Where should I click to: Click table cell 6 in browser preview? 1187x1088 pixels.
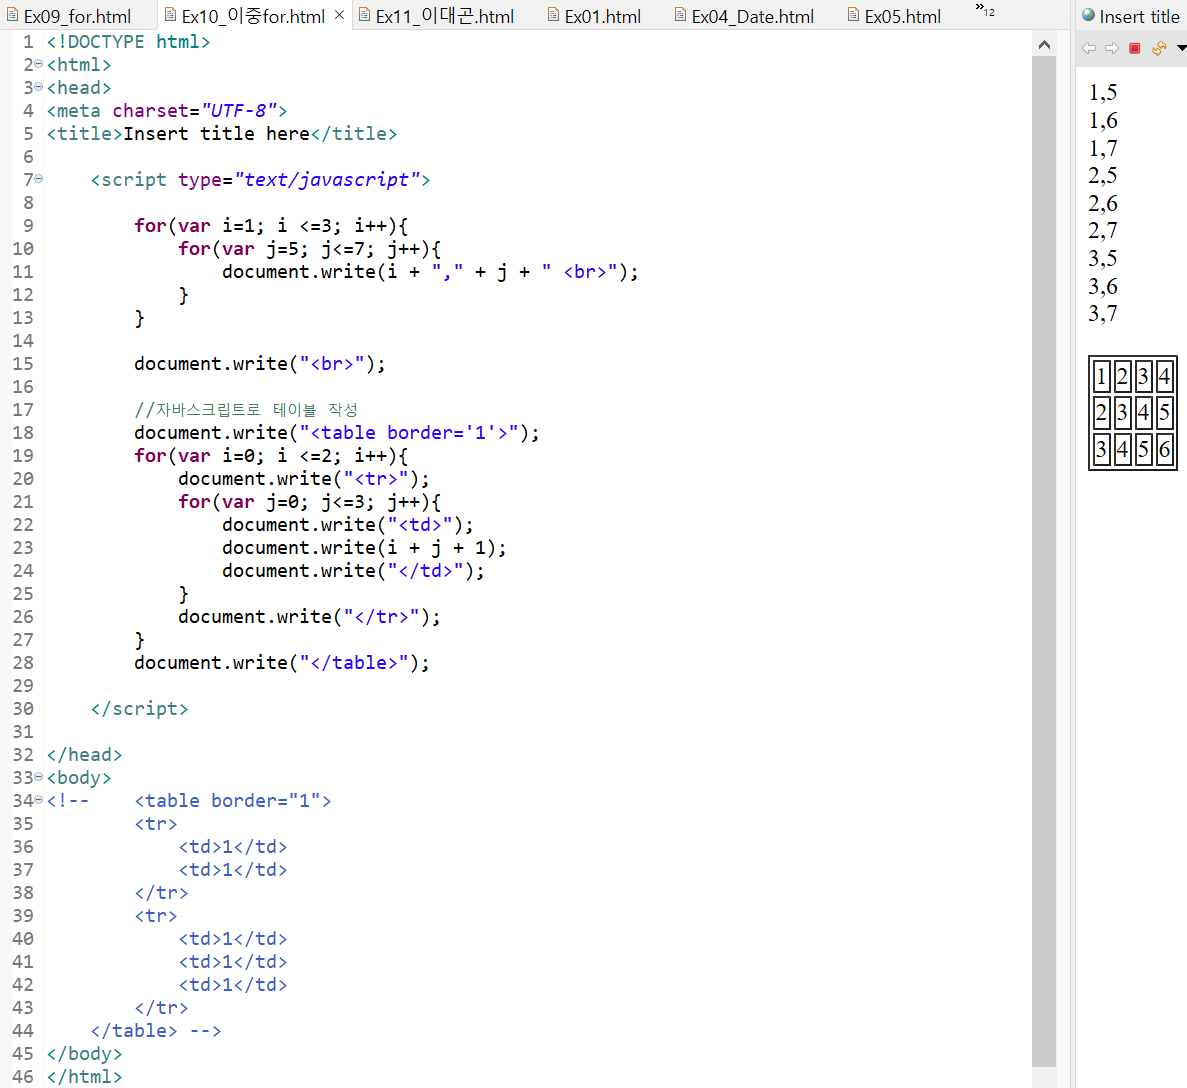[1164, 449]
